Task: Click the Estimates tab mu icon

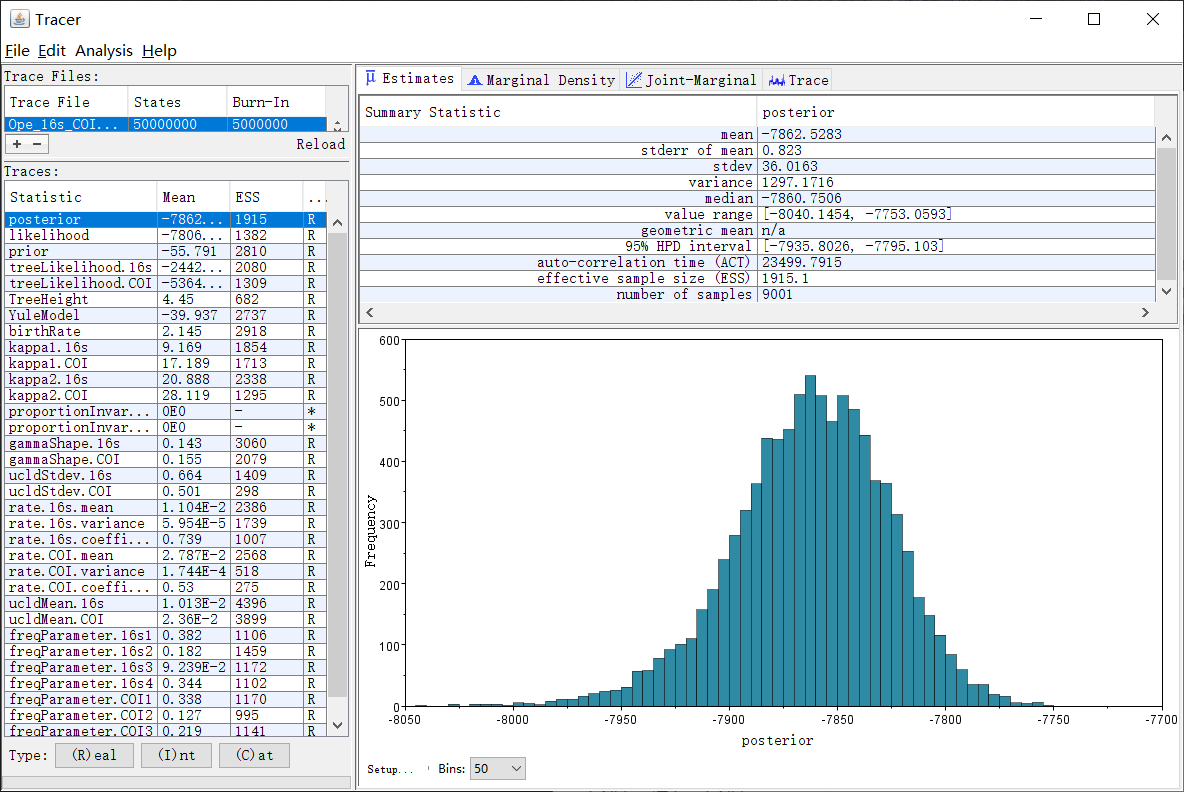Action: pyautogui.click(x=370, y=79)
